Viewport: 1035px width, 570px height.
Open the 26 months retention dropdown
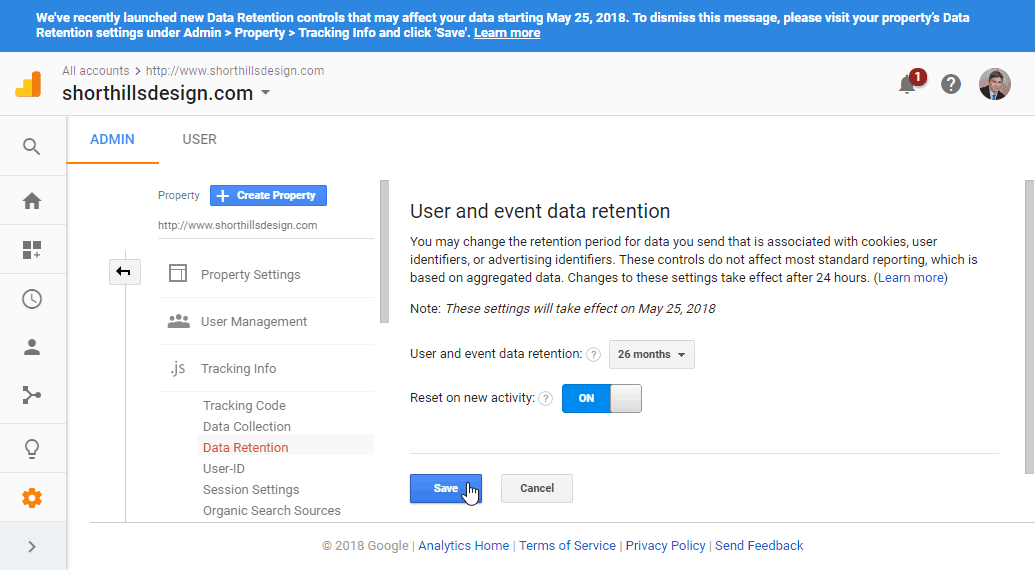point(651,354)
